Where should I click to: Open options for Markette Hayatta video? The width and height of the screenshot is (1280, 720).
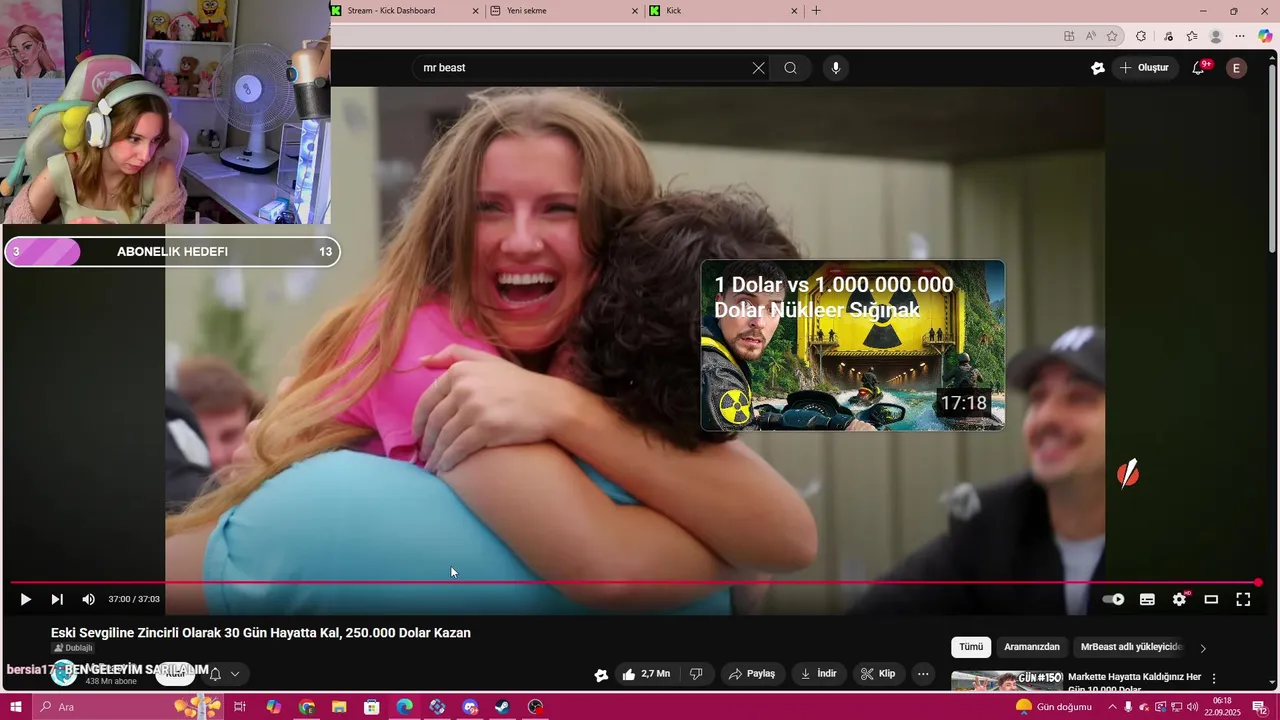coord(1214,678)
